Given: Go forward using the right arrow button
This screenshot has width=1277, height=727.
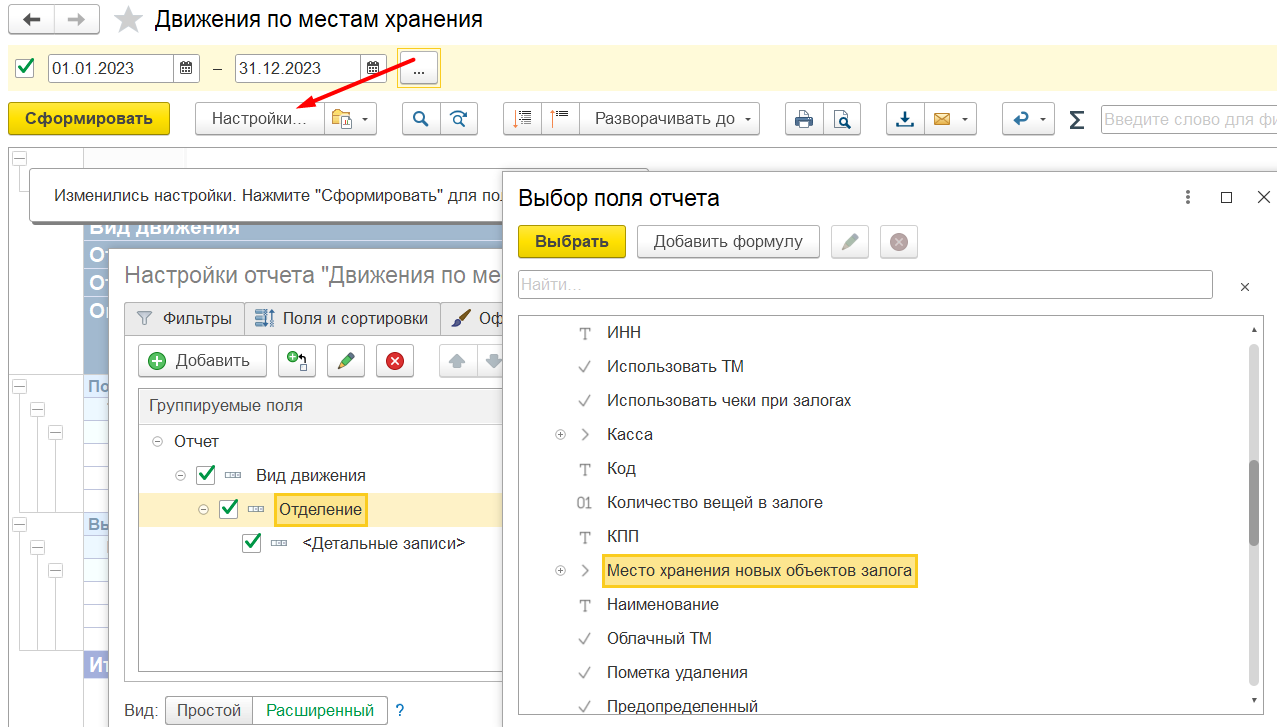Looking at the screenshot, I should pyautogui.click(x=77, y=19).
